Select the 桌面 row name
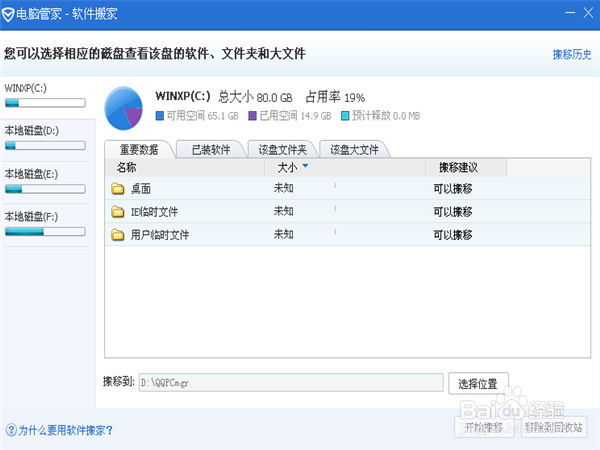This screenshot has width=600, height=450. [141, 189]
